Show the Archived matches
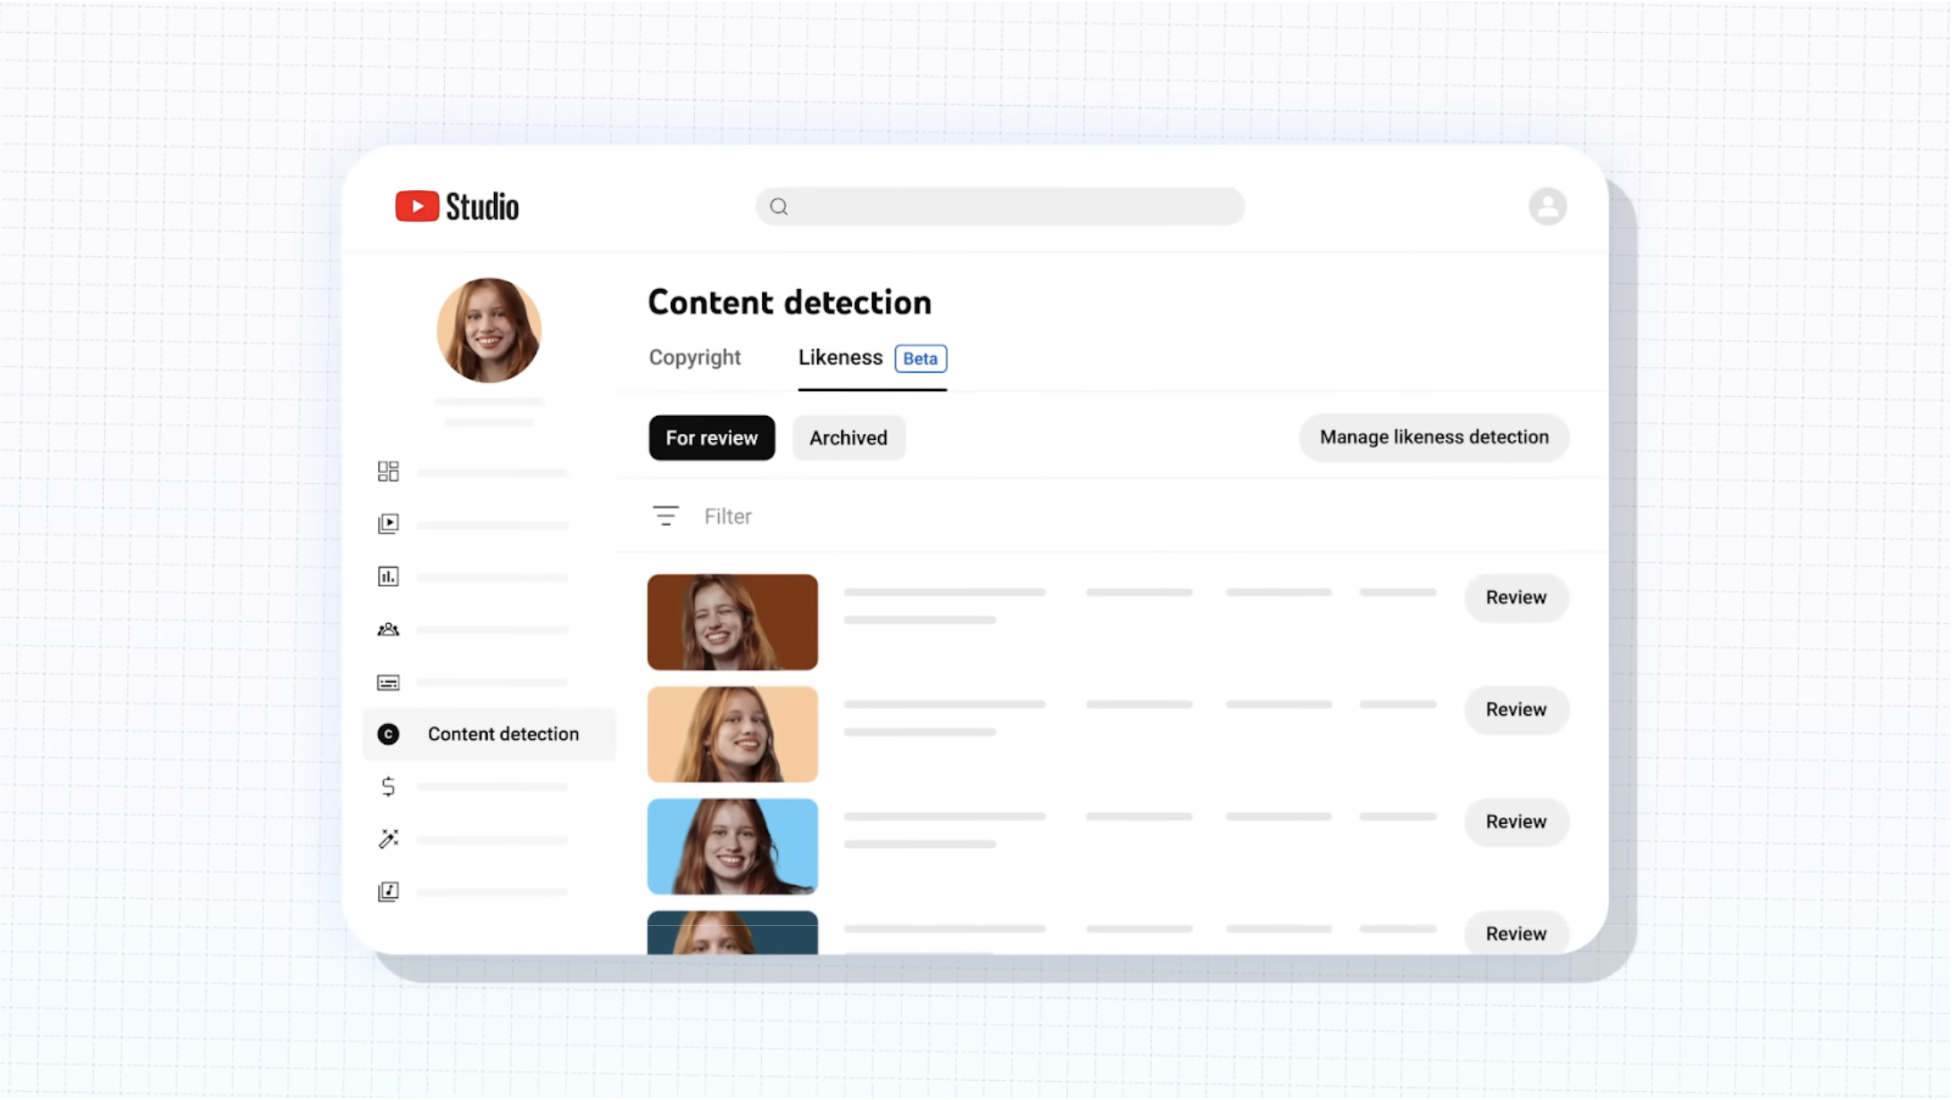1952x1100 pixels. 848,438
